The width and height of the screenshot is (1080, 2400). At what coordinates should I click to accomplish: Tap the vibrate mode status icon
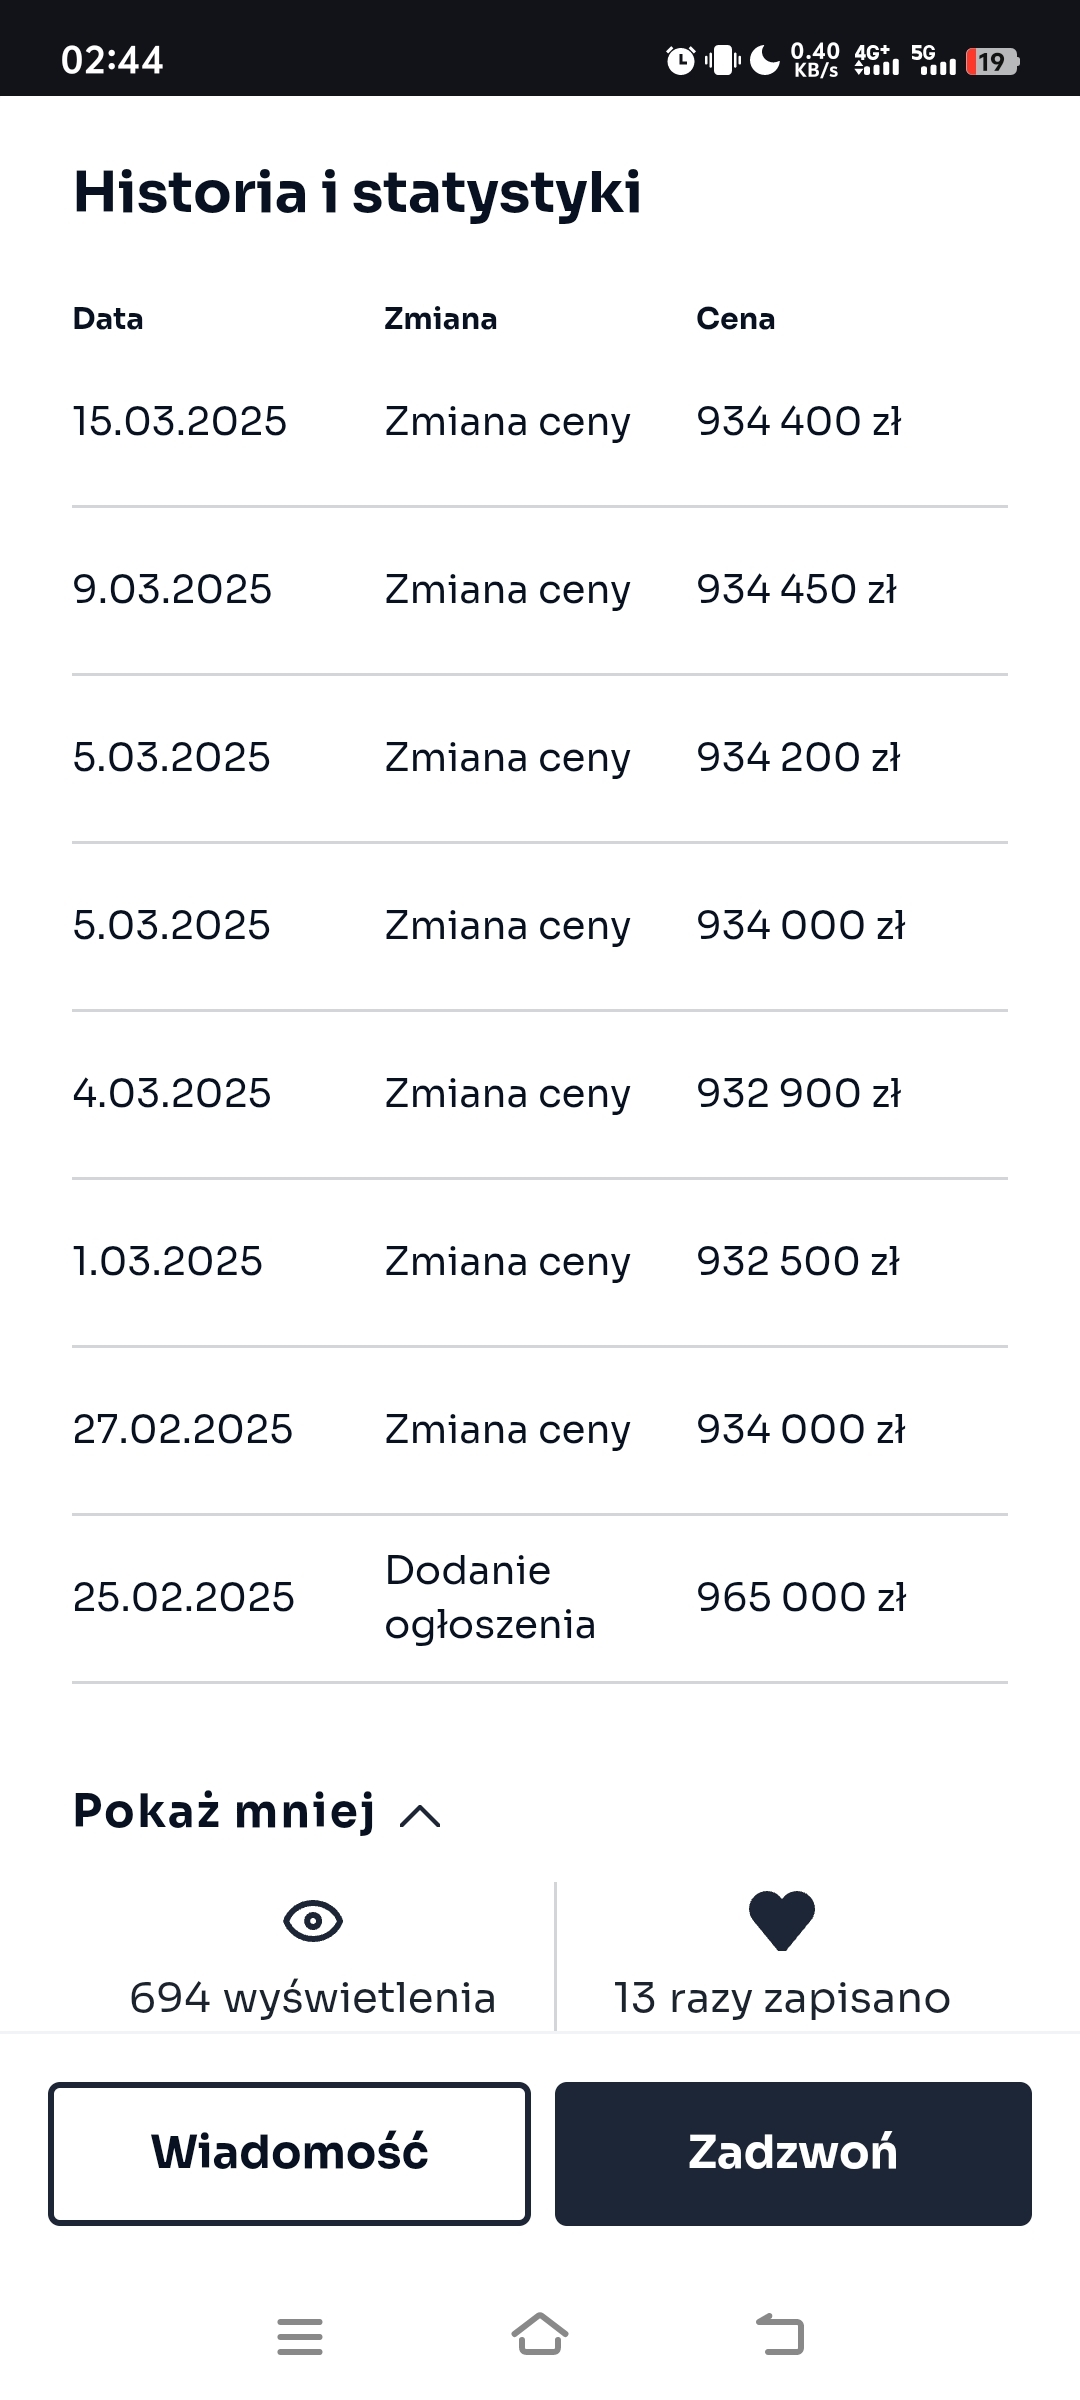[x=722, y=61]
